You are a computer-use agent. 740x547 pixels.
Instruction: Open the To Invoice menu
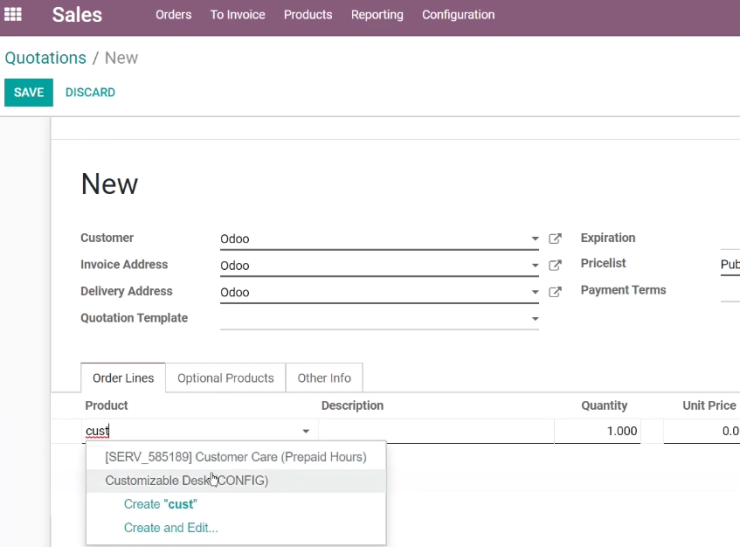[x=238, y=15]
